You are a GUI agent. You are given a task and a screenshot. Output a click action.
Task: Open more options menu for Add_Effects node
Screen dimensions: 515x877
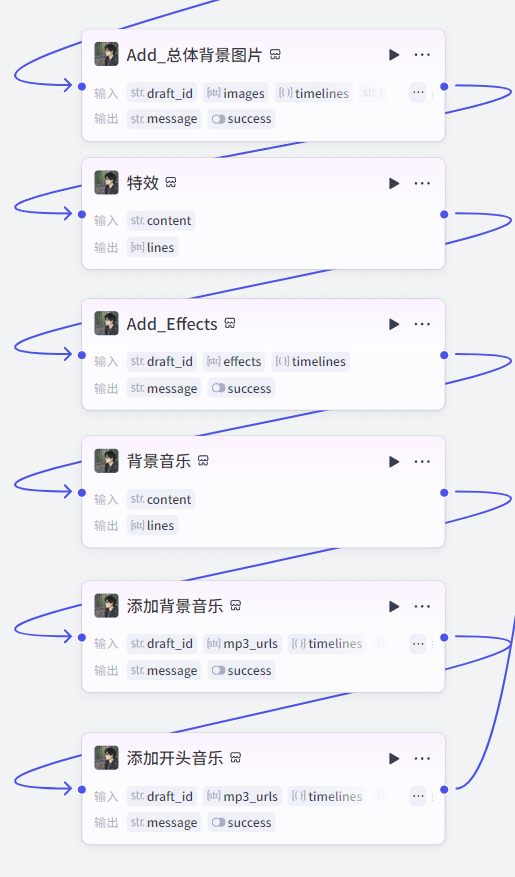pyautogui.click(x=422, y=324)
